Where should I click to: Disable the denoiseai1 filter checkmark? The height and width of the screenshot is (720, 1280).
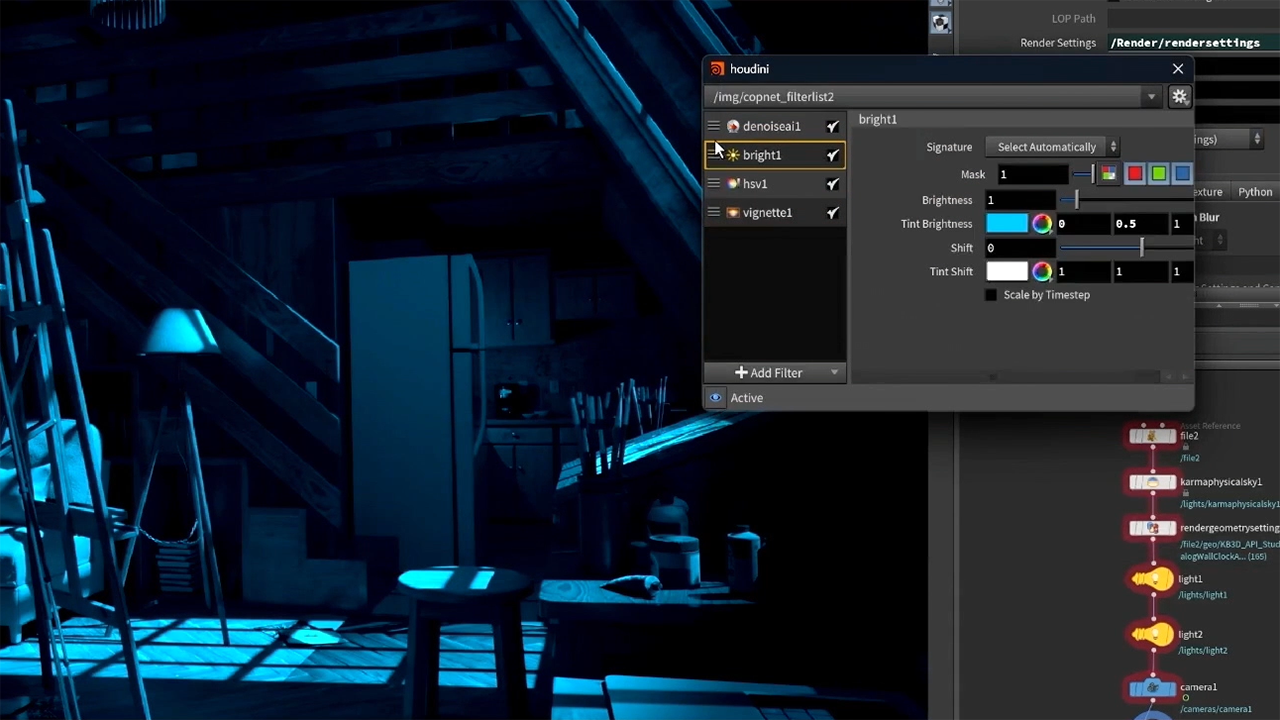tap(832, 127)
